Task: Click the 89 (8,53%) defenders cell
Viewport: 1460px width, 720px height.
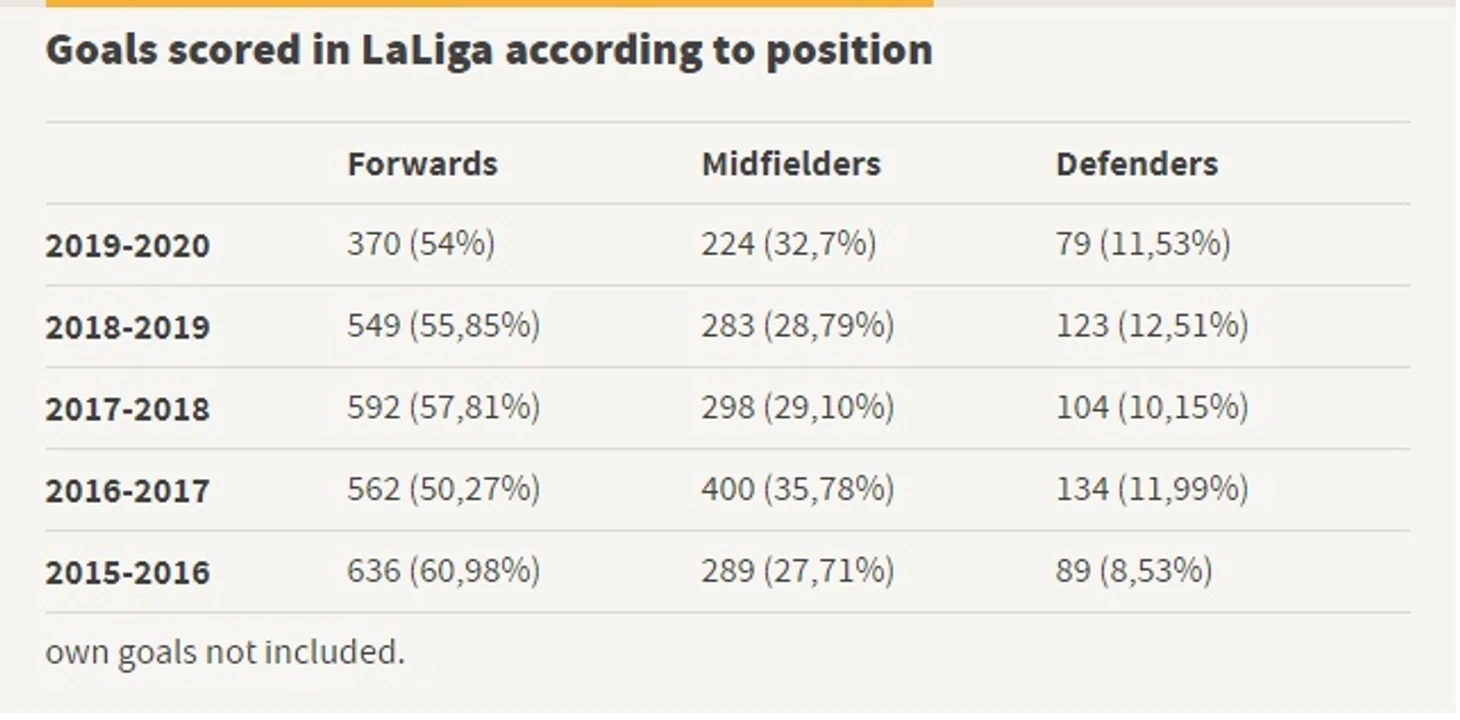Action: [x=1134, y=571]
